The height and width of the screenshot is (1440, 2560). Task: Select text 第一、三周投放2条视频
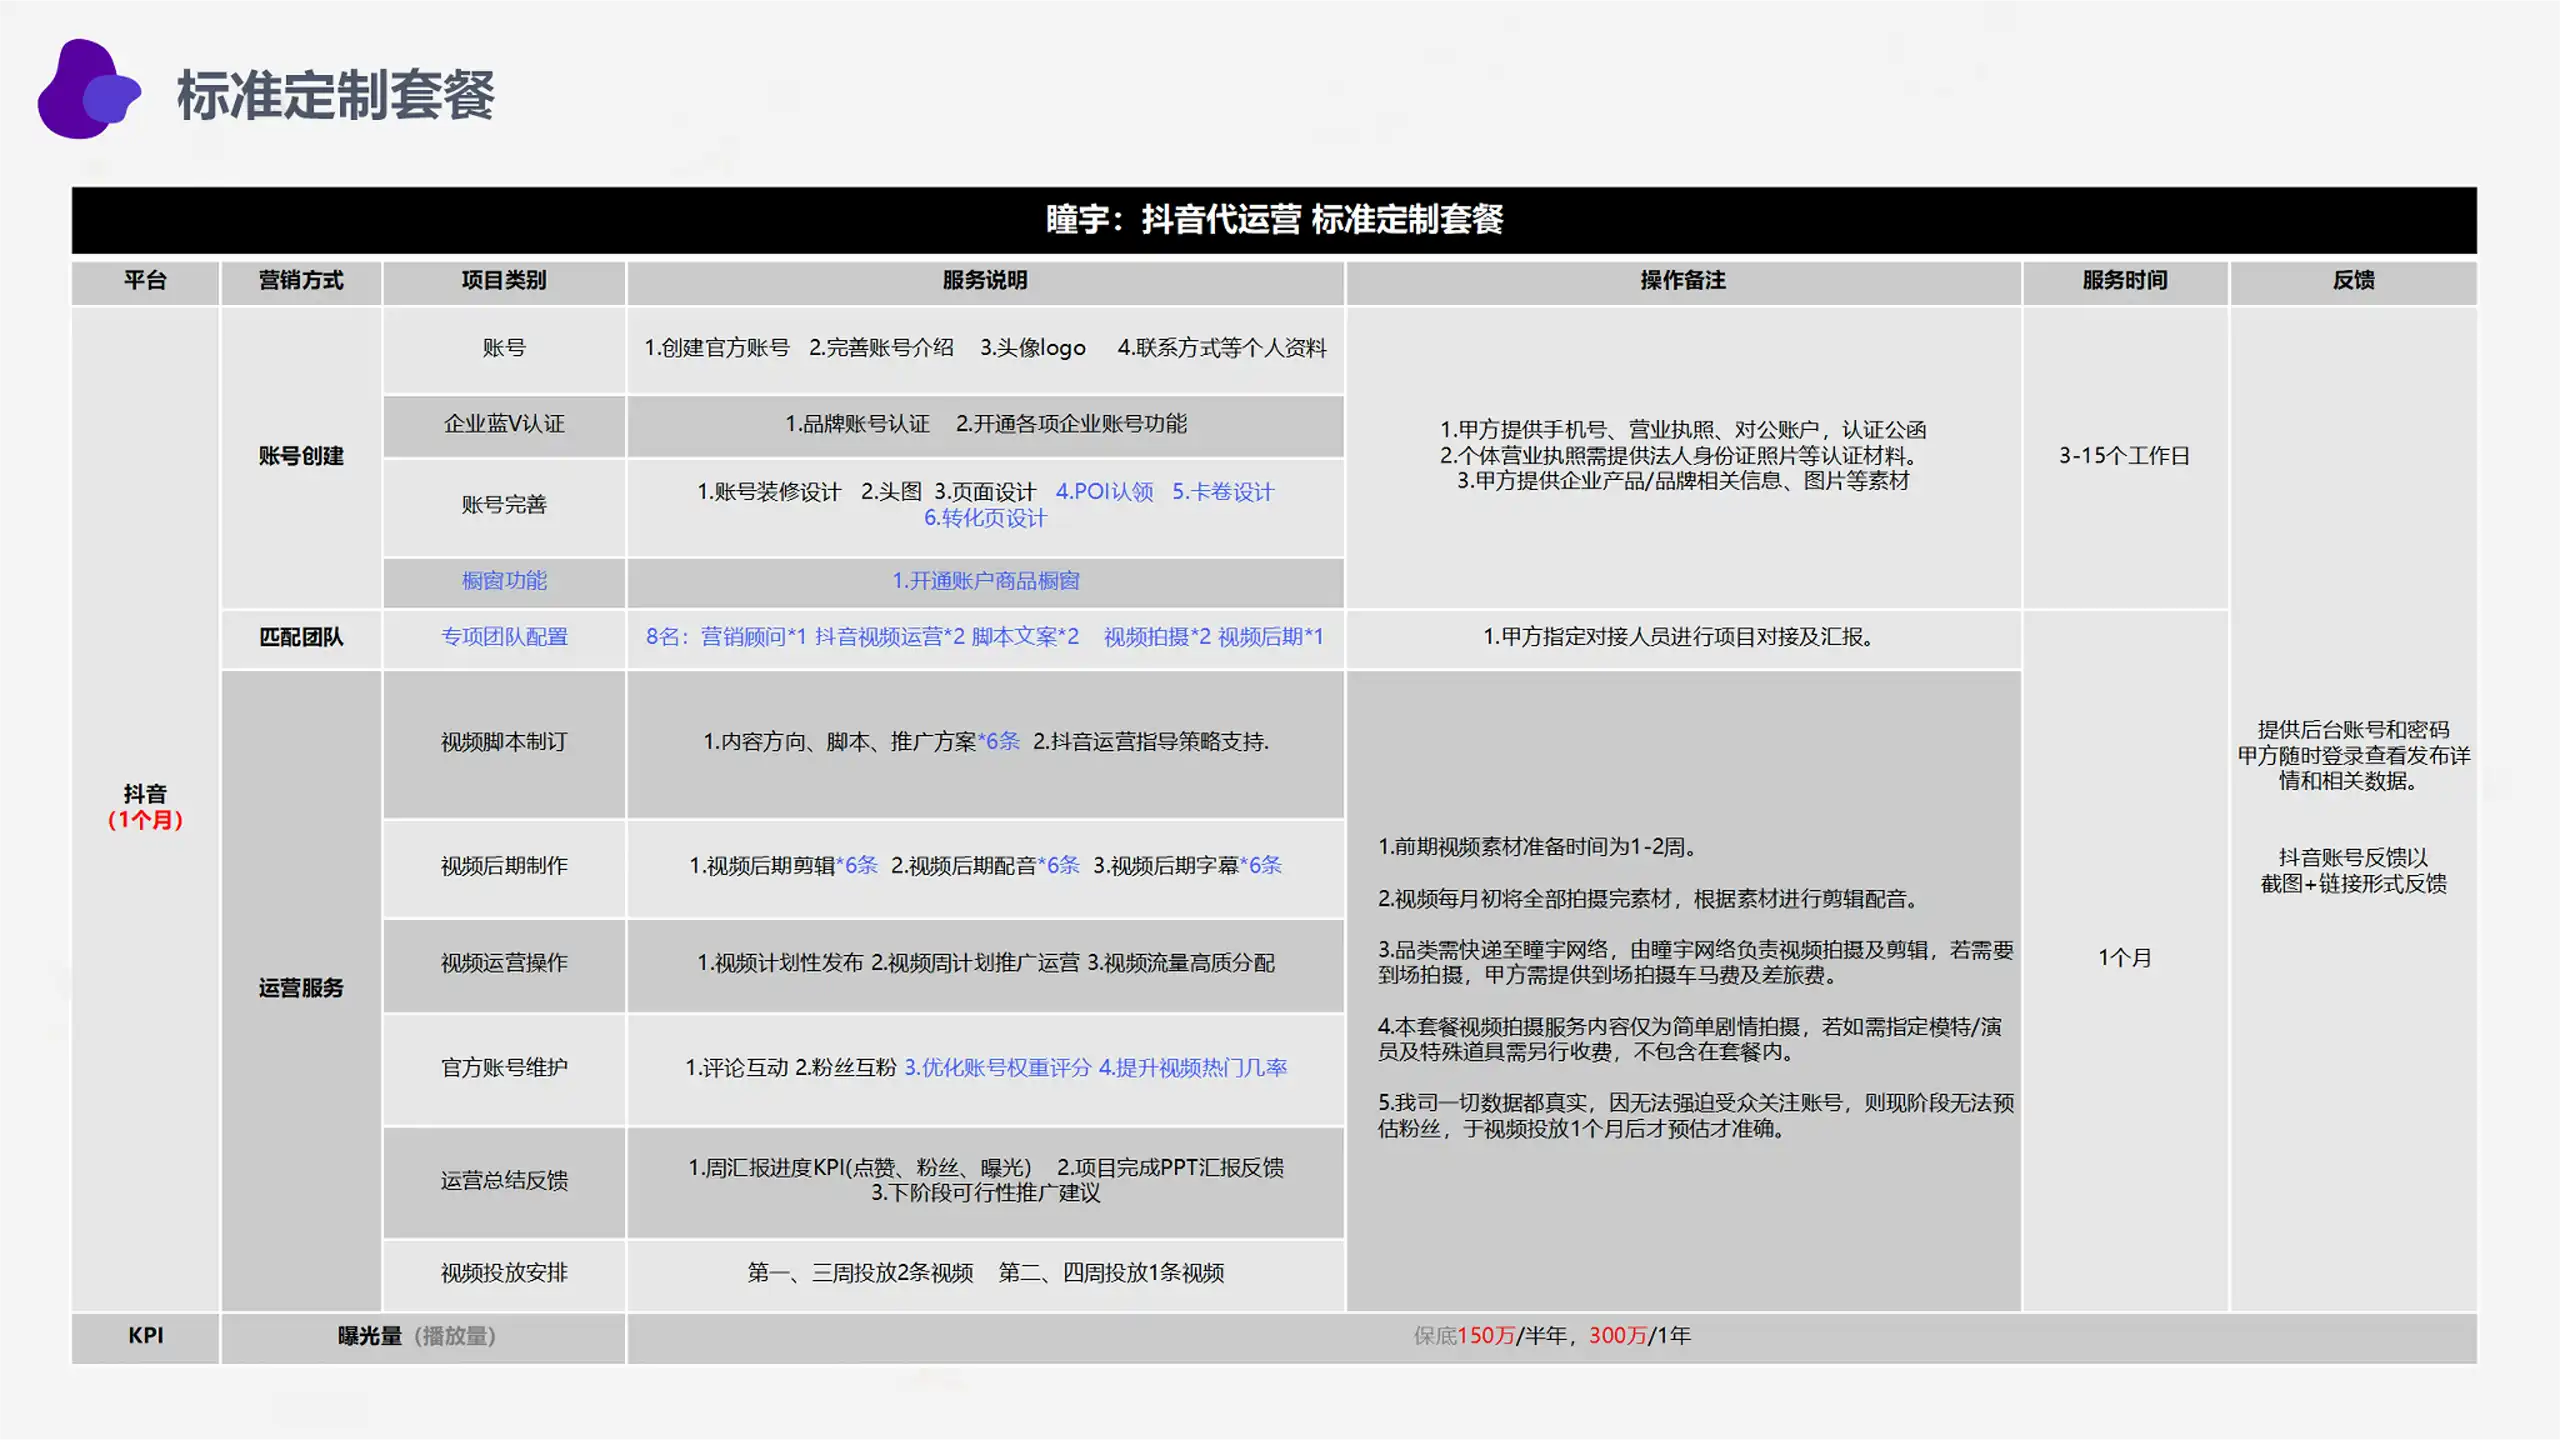click(x=860, y=1274)
